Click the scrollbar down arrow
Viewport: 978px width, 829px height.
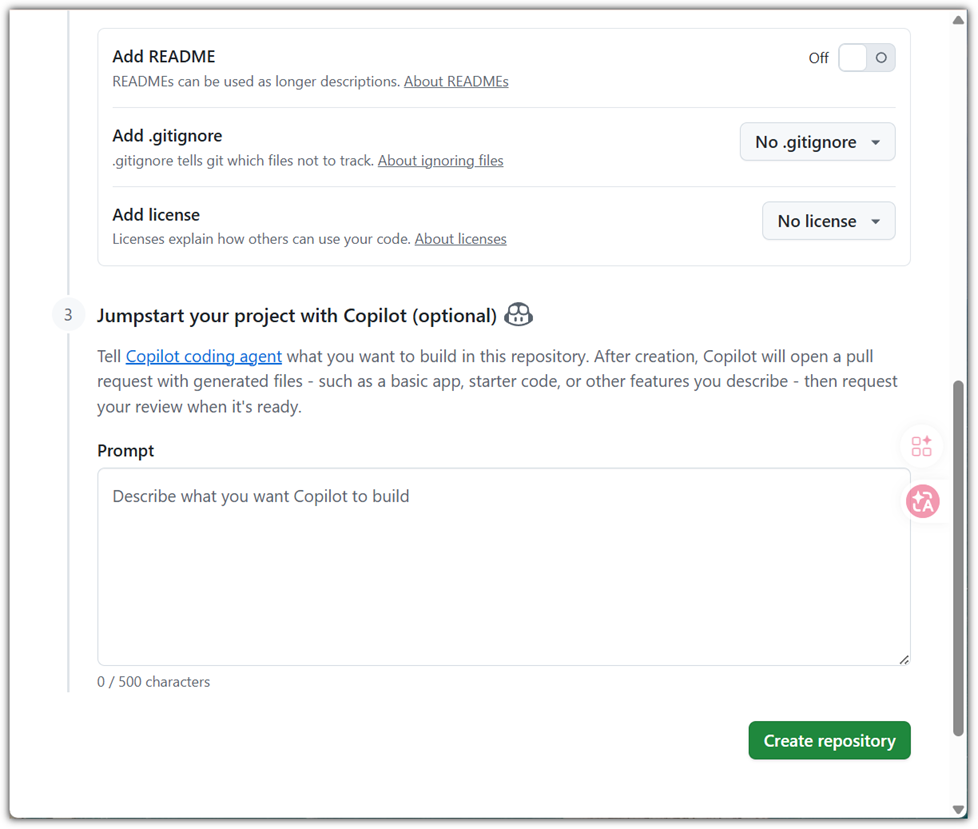click(x=958, y=810)
